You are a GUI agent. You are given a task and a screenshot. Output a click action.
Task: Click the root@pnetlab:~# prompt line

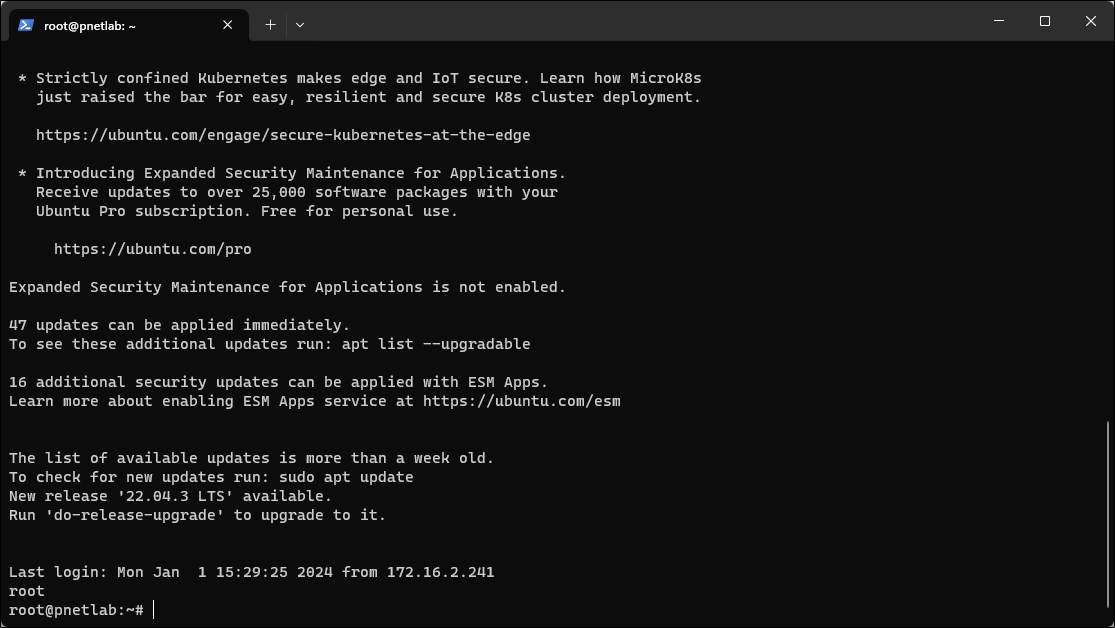(x=76, y=610)
